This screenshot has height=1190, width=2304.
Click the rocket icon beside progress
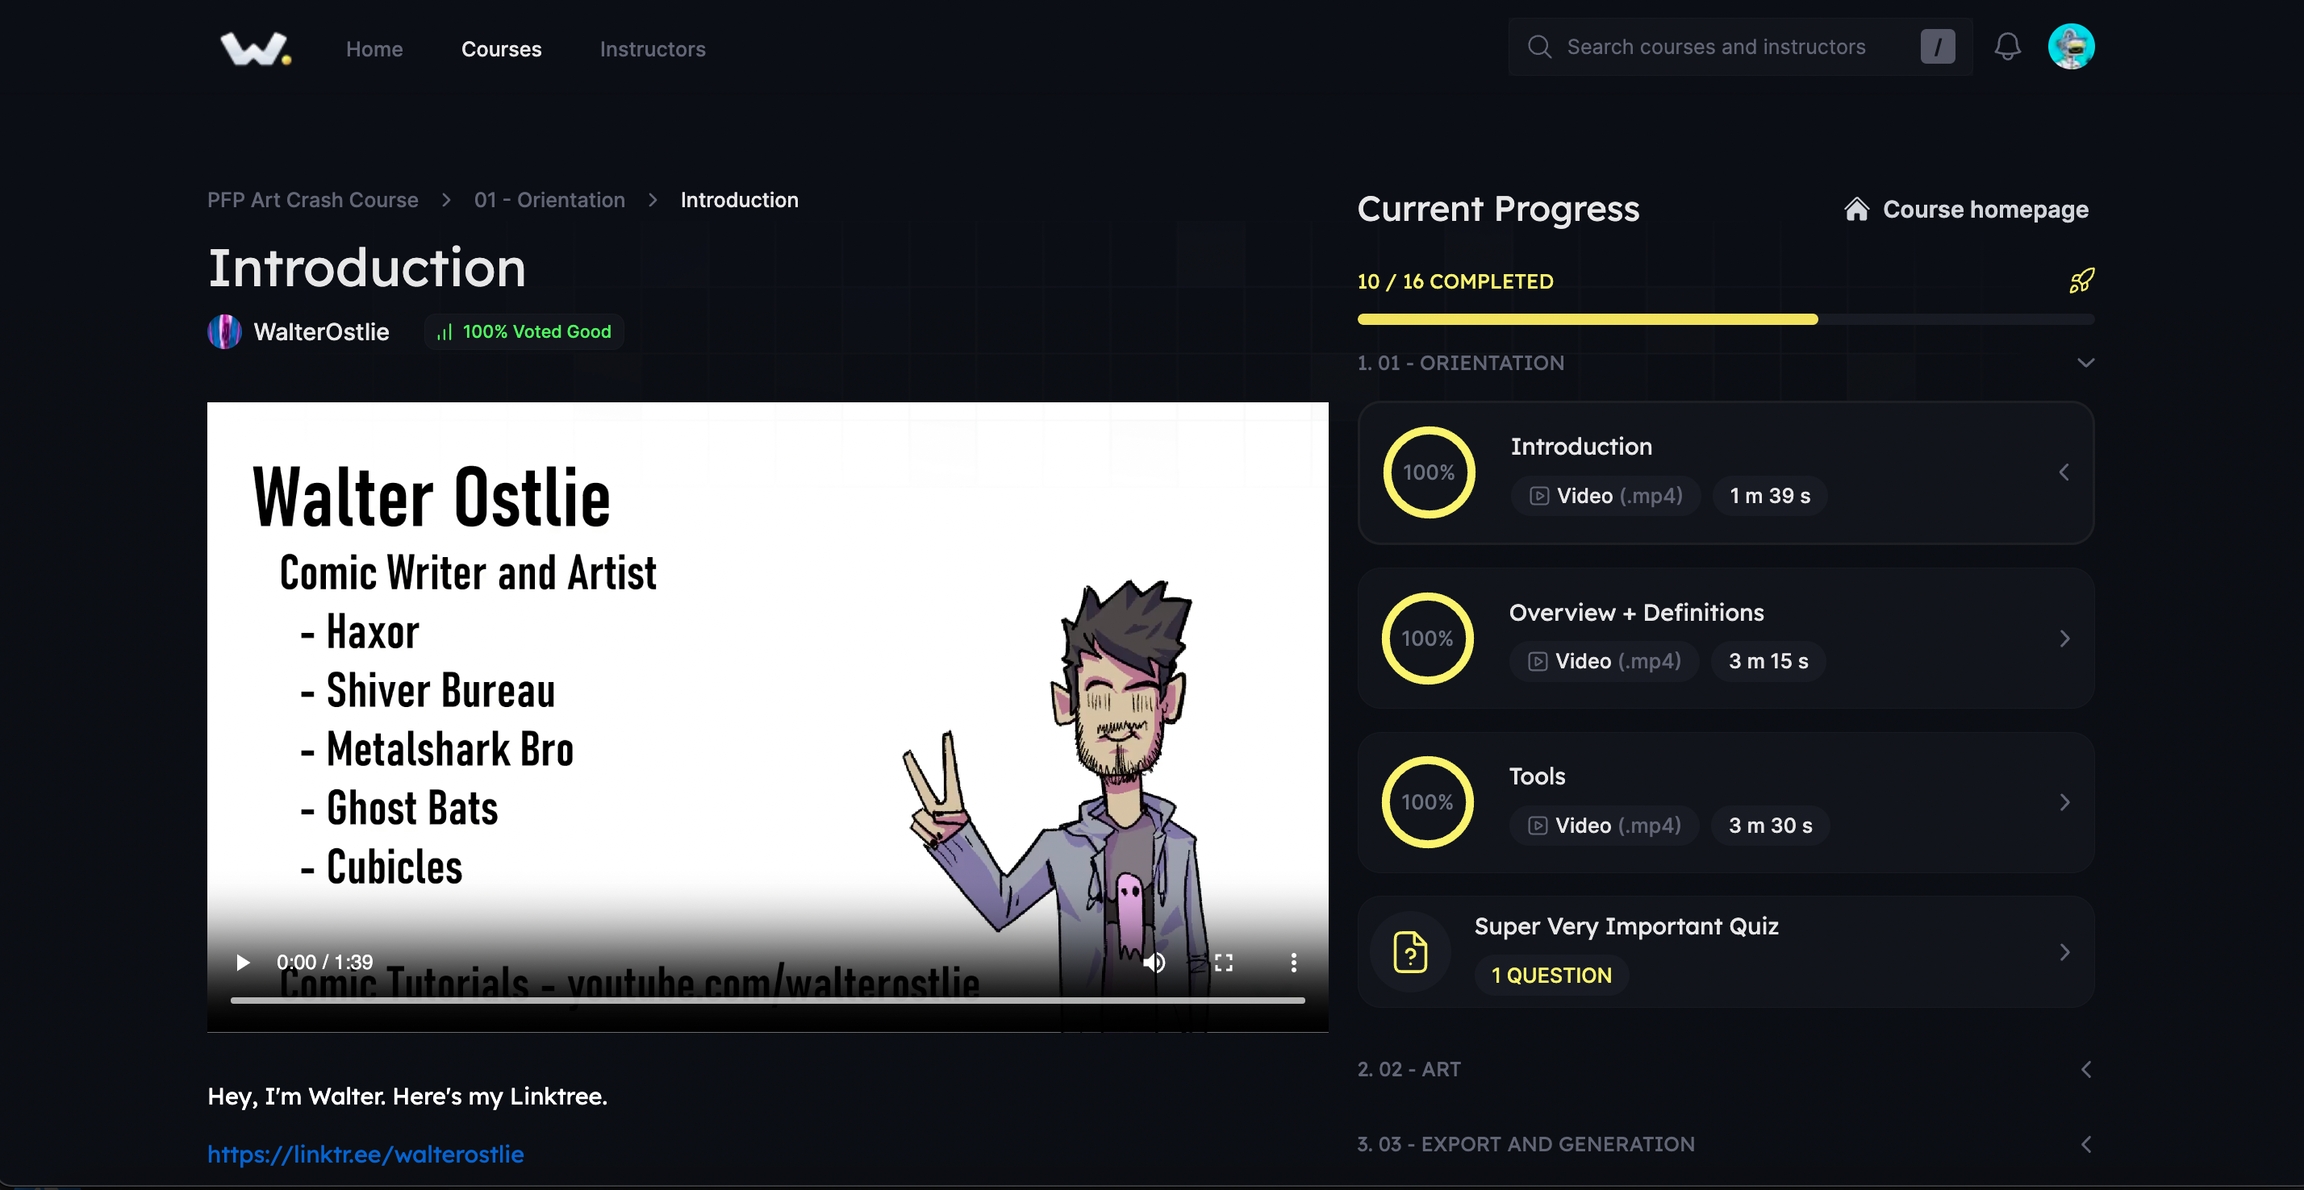2081,281
